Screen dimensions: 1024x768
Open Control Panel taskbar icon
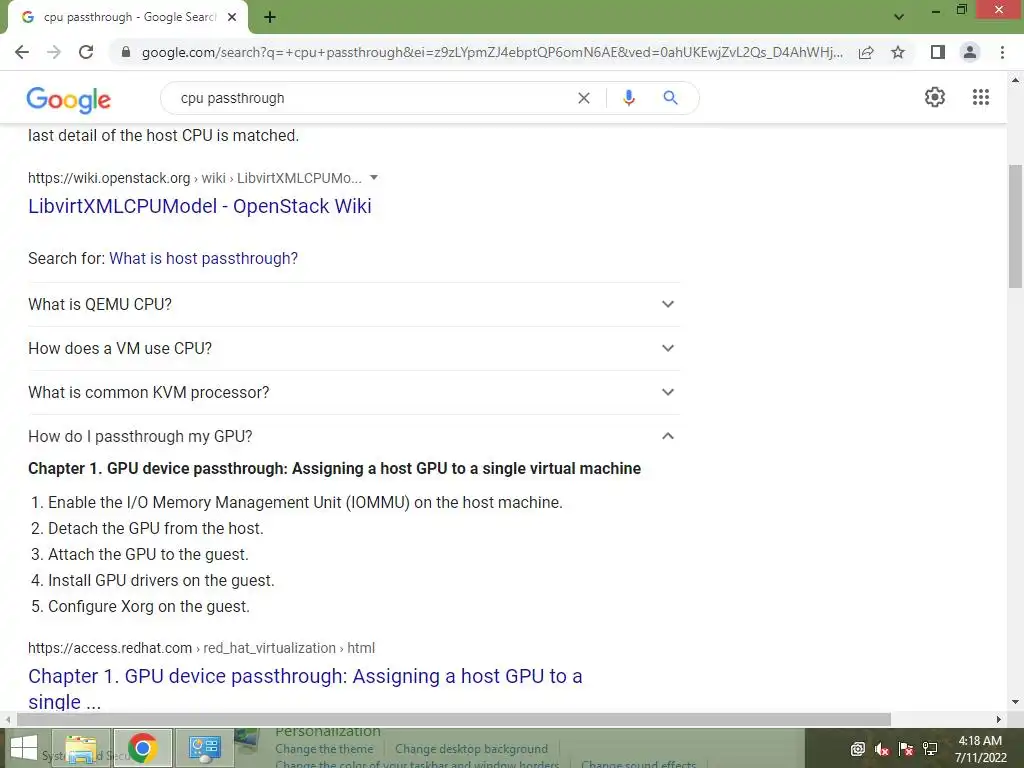204,748
